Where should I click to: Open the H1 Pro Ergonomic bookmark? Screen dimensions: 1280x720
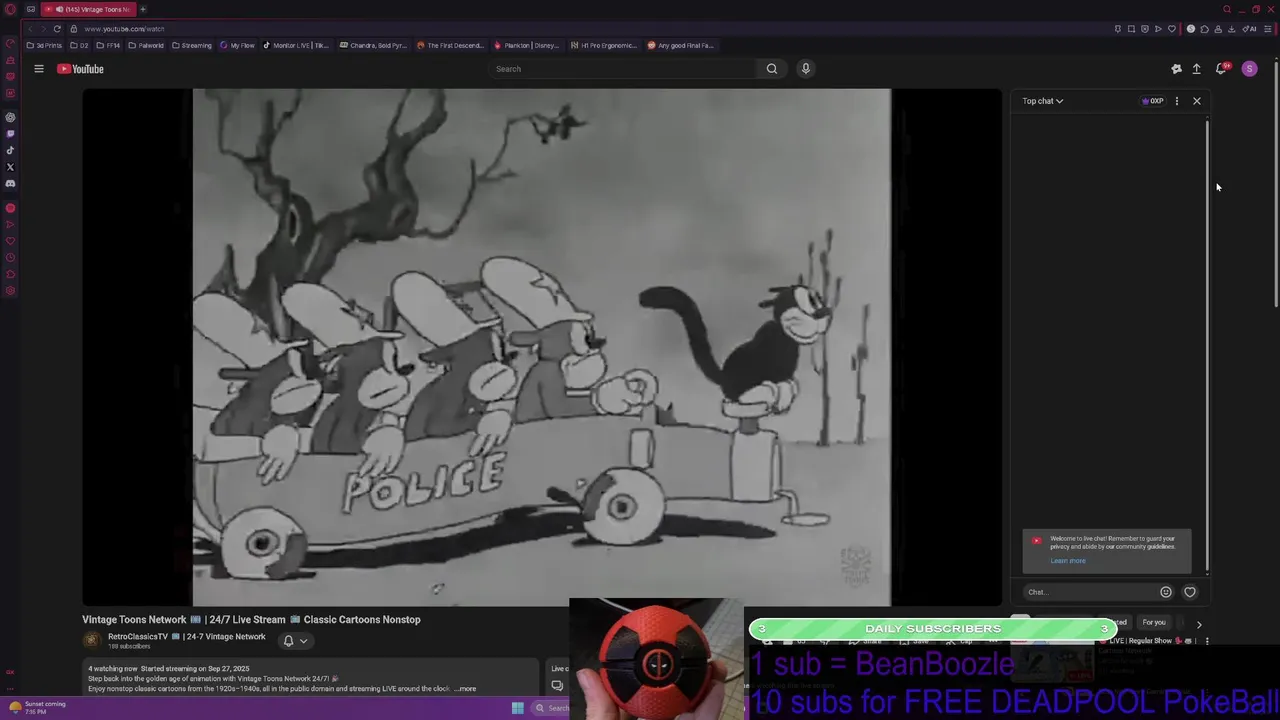[603, 45]
